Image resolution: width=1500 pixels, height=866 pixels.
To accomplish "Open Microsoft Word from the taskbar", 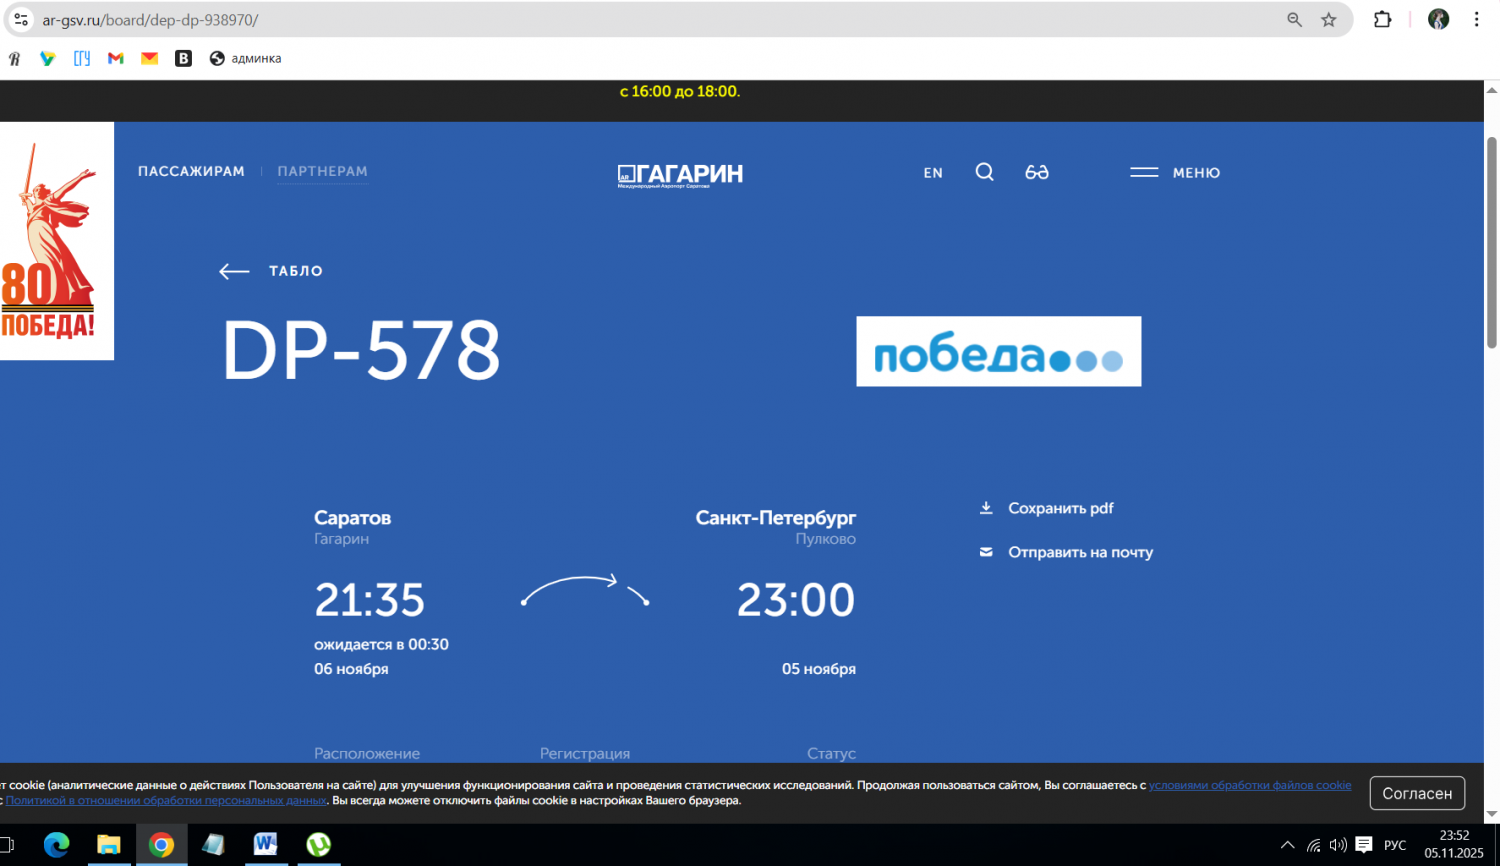I will pyautogui.click(x=265, y=845).
